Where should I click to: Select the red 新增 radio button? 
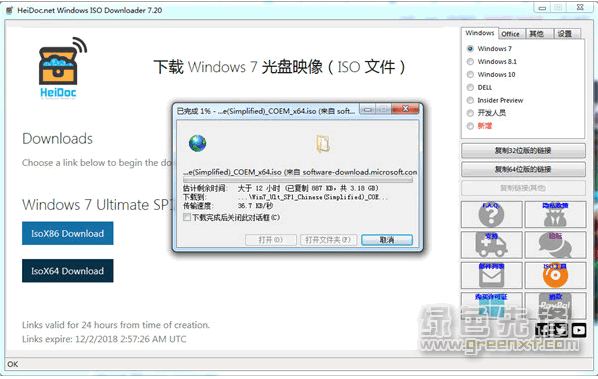(x=470, y=126)
